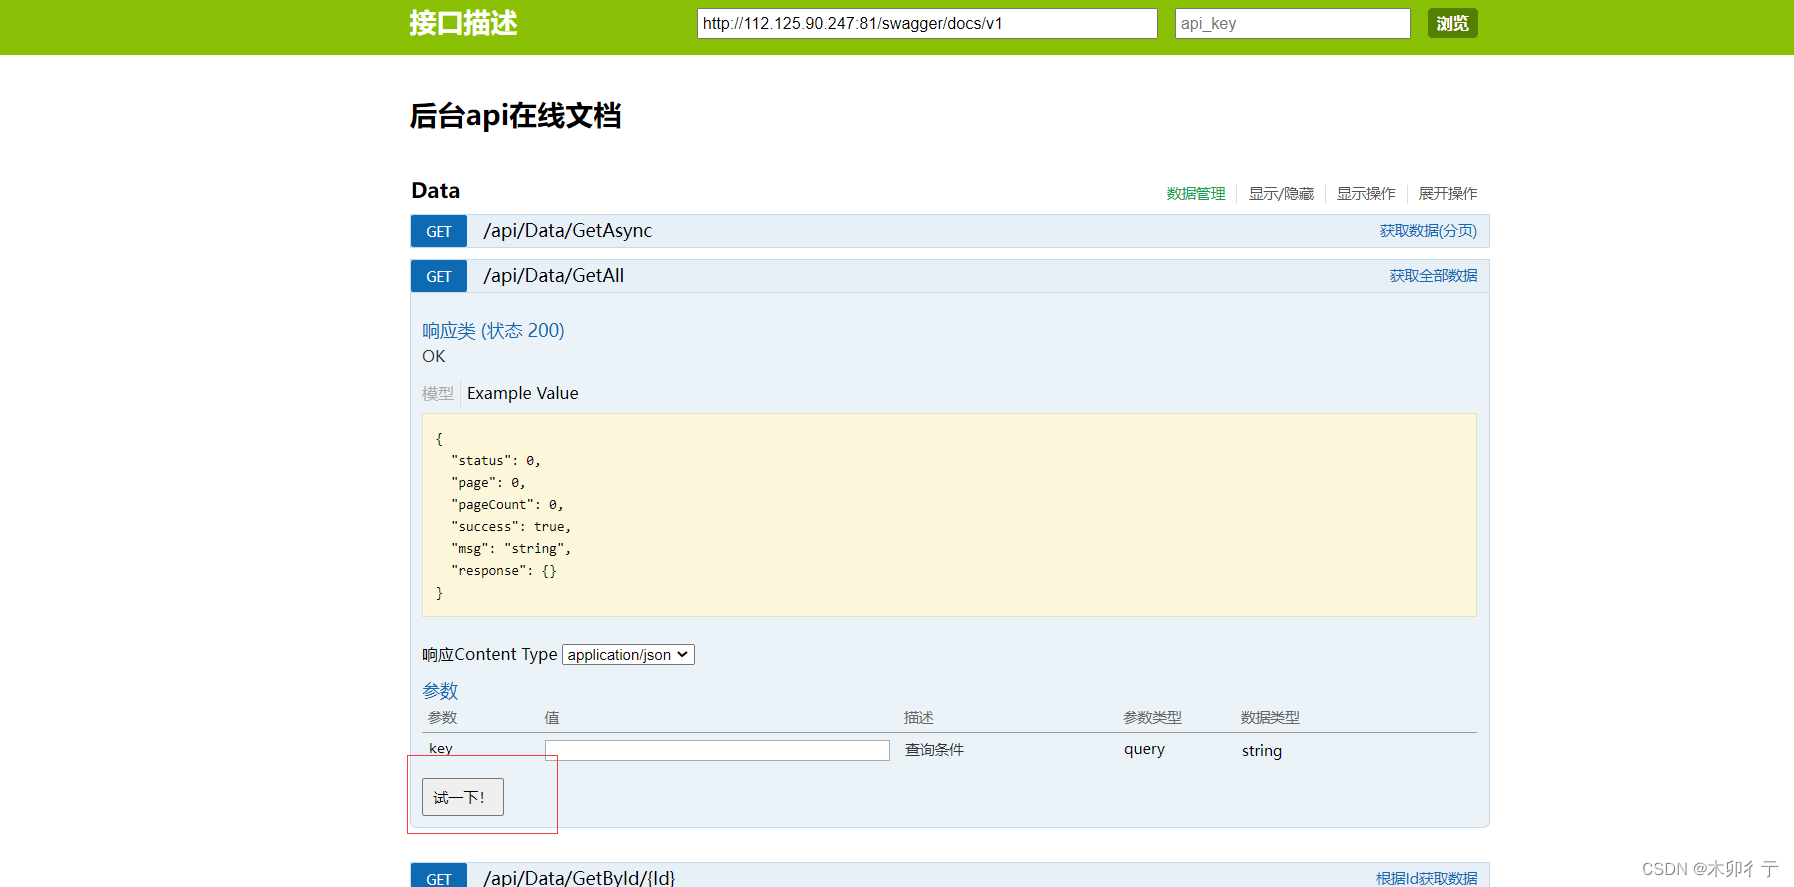
Task: Click the 查询条件 description text
Action: pyautogui.click(x=934, y=750)
